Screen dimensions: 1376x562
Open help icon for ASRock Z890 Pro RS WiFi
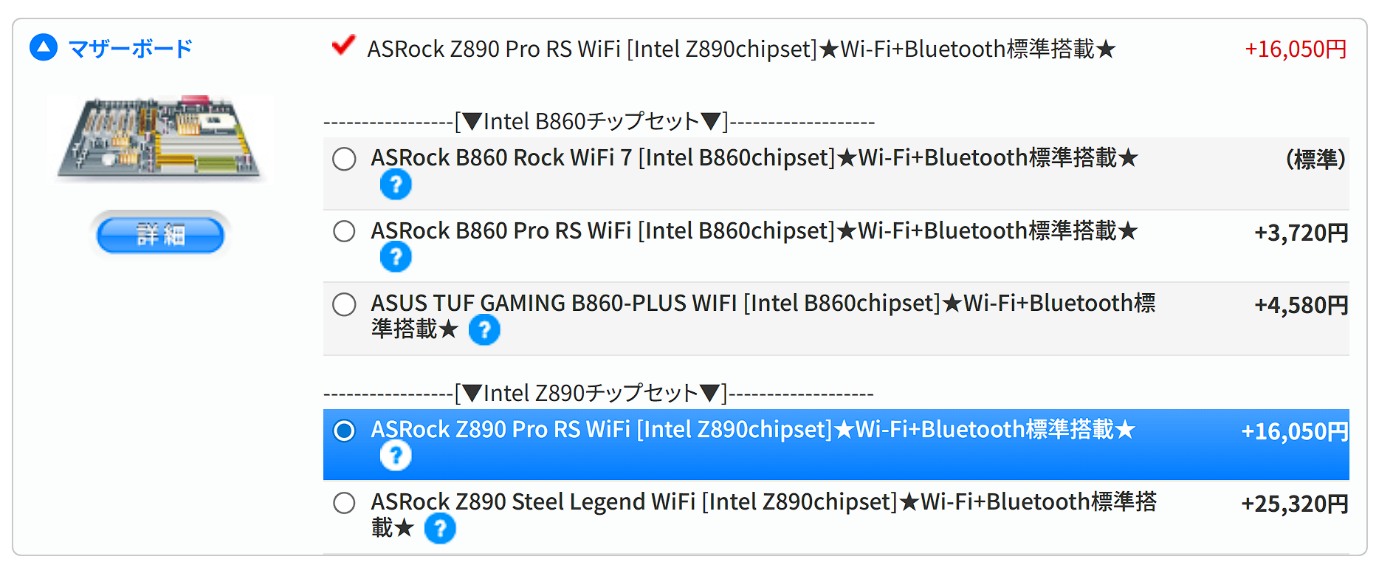395,457
